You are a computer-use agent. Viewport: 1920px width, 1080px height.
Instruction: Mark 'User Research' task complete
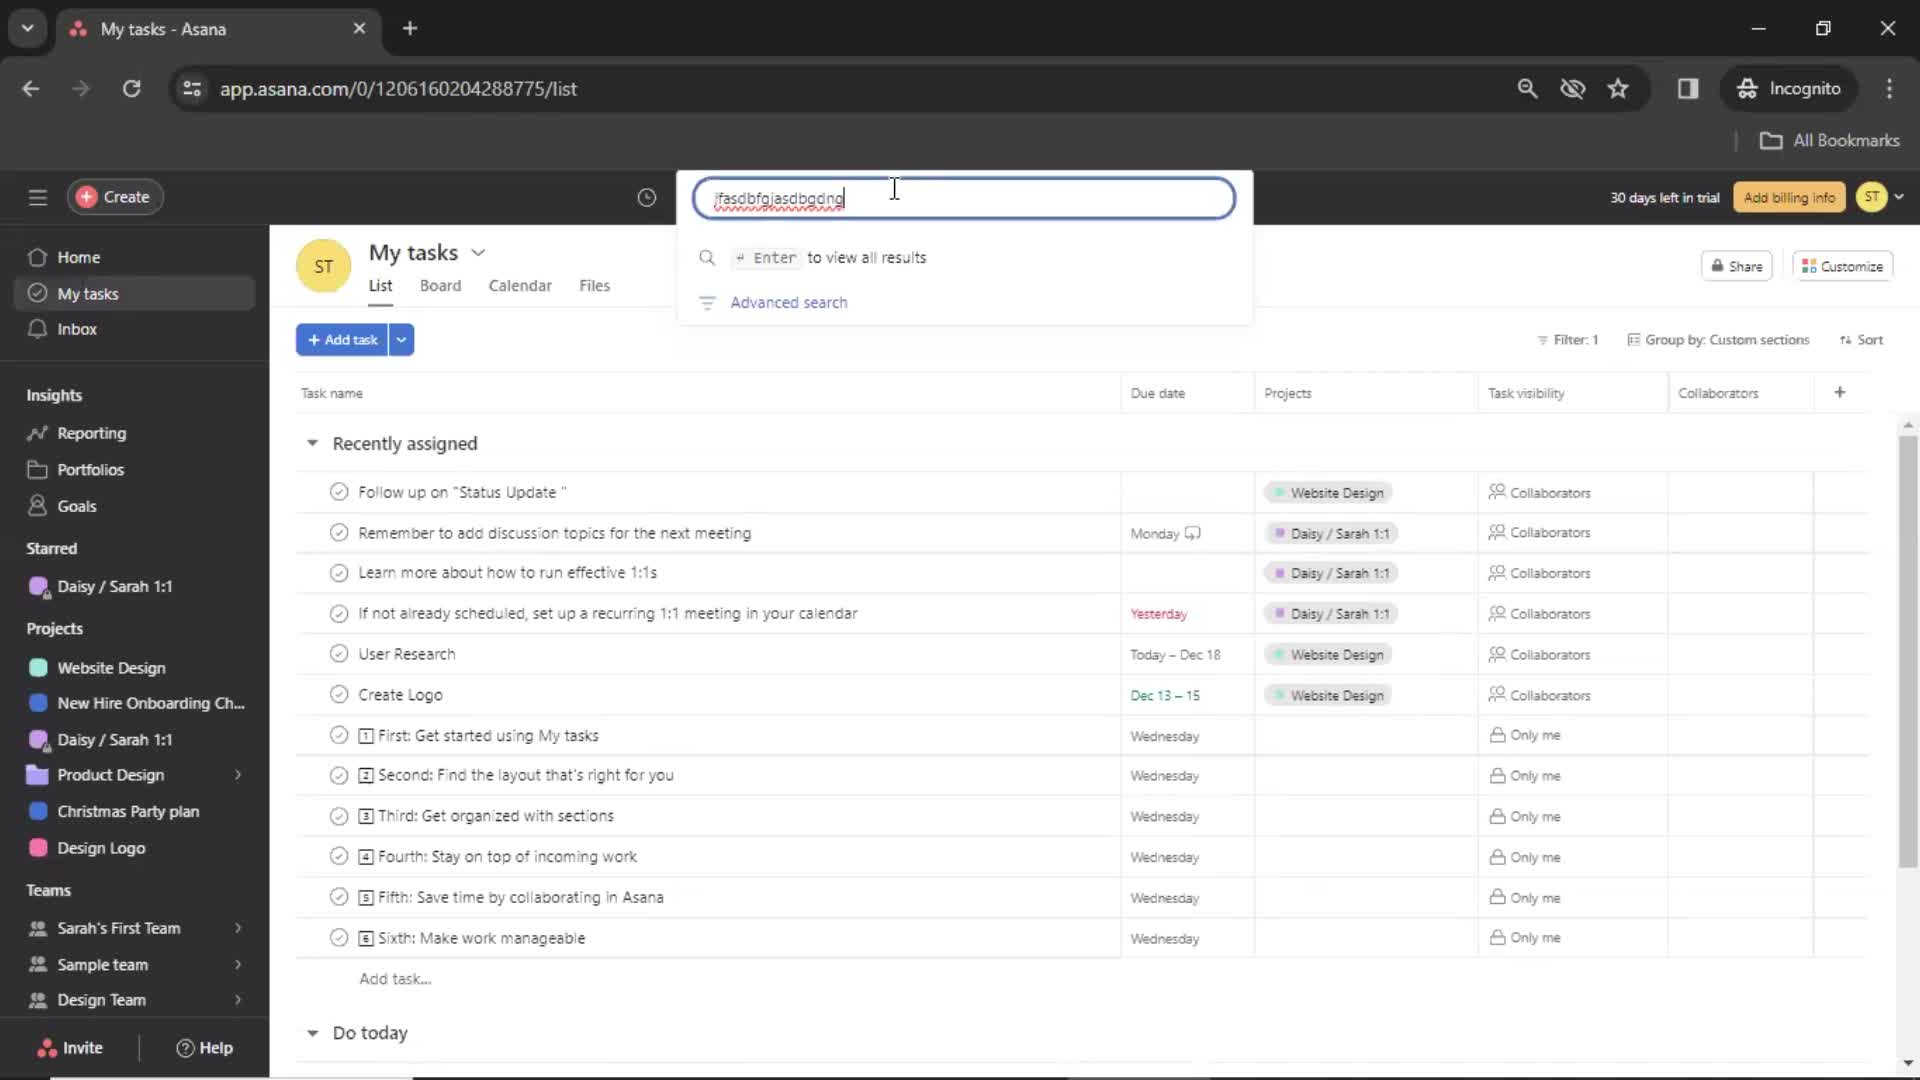(339, 654)
